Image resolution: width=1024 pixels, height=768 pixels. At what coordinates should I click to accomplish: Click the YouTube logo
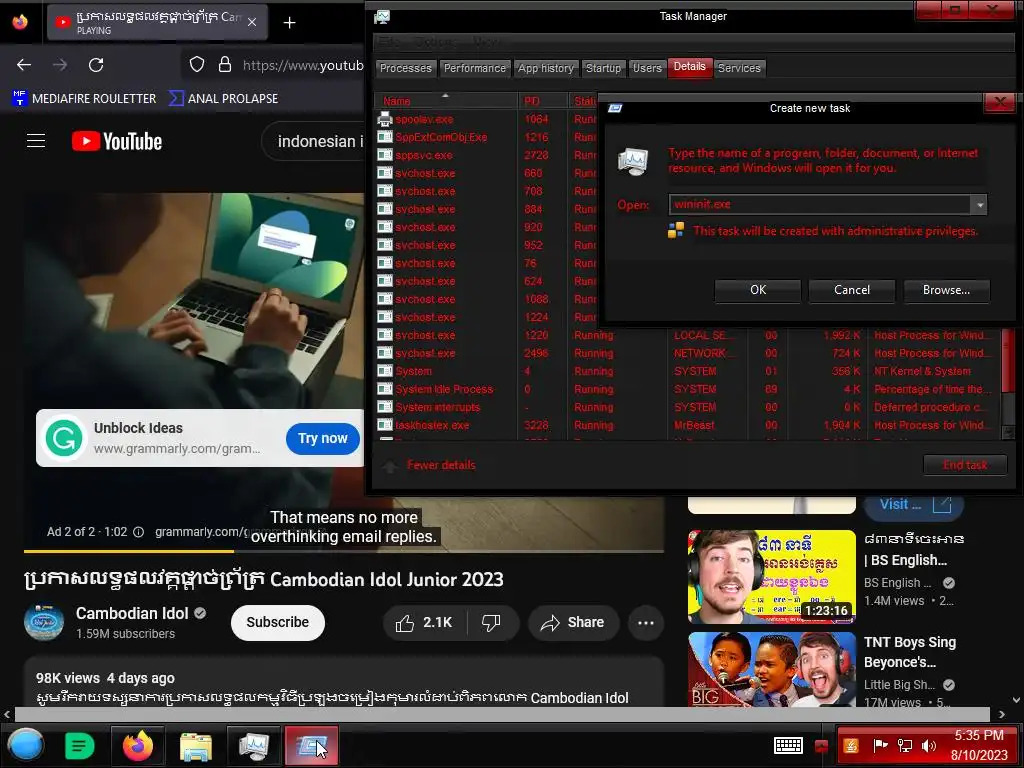pyautogui.click(x=117, y=141)
